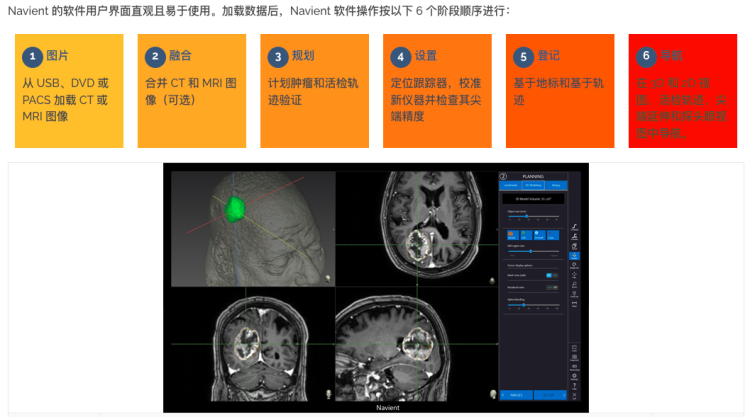Click the Smooth button in the modeling panel
Viewport: 750px width, 417px height.
(539, 235)
